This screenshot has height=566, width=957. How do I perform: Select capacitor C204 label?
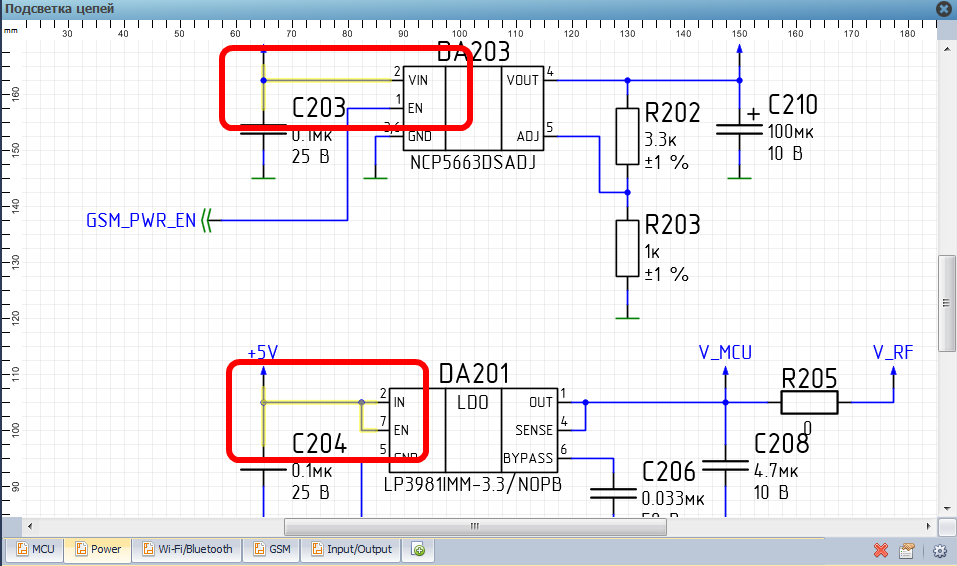pyautogui.click(x=319, y=444)
